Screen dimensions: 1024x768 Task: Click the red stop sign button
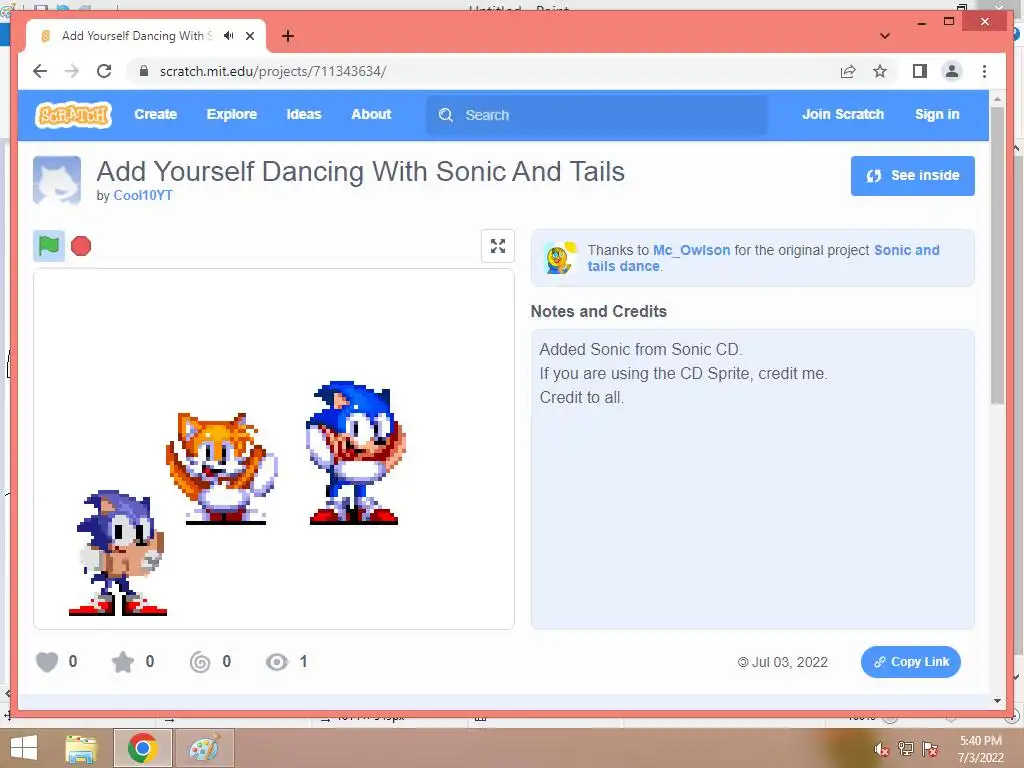[x=81, y=246]
